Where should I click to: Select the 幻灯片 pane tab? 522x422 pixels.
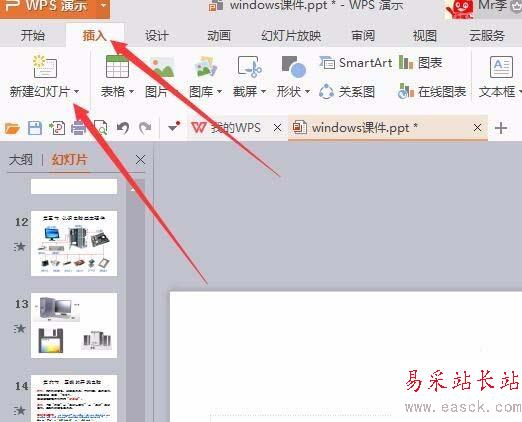tap(69, 160)
